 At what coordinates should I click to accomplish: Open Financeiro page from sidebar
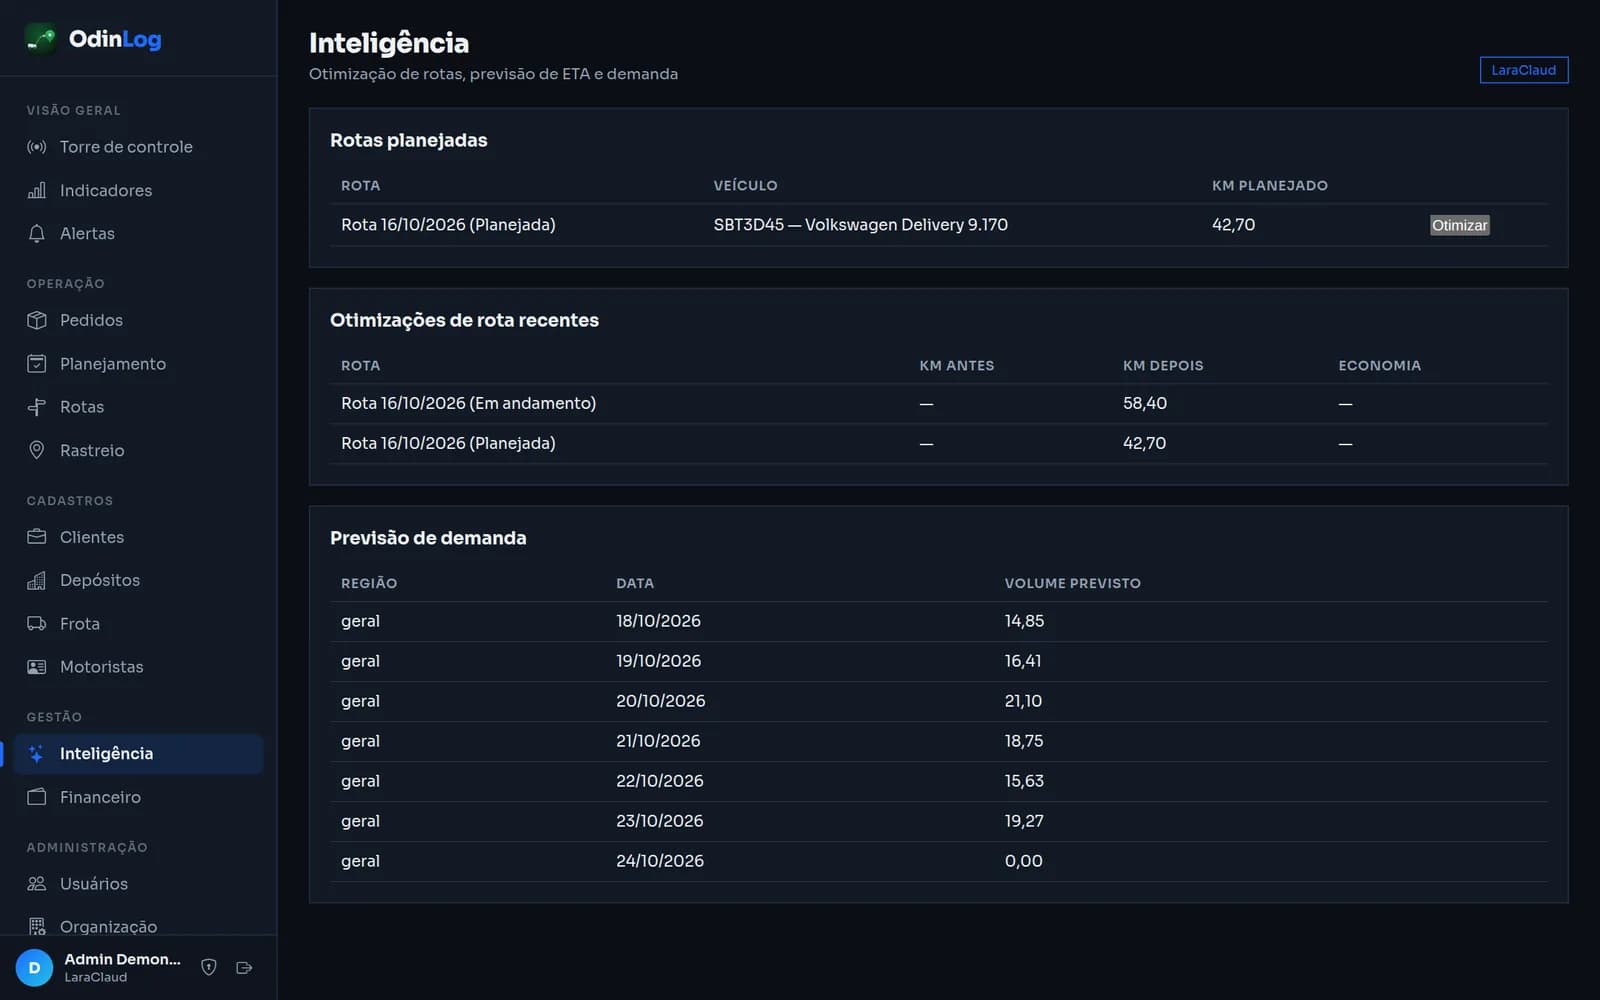click(138, 797)
